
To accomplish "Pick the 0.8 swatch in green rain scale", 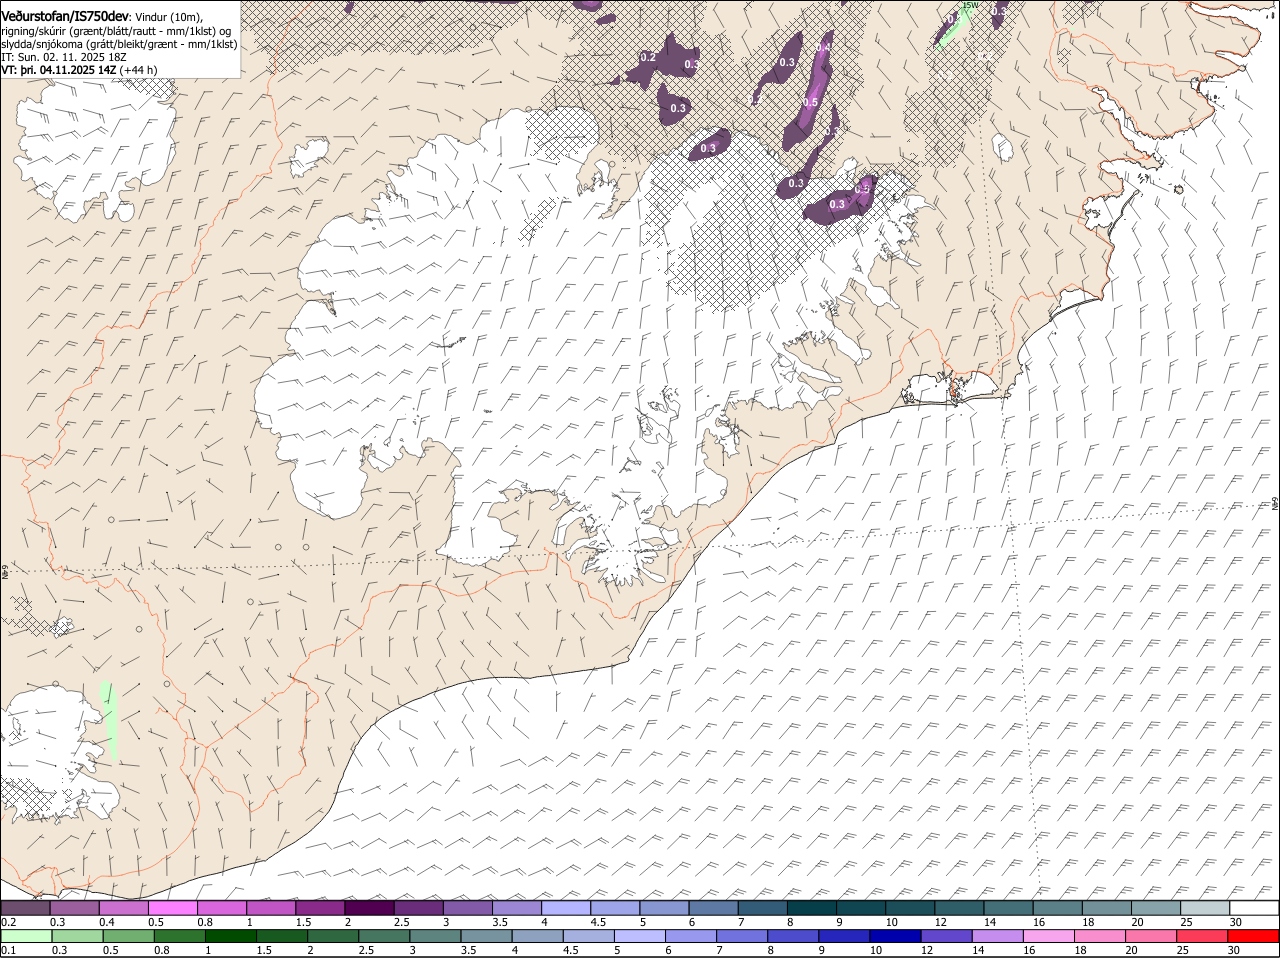I will pos(179,936).
